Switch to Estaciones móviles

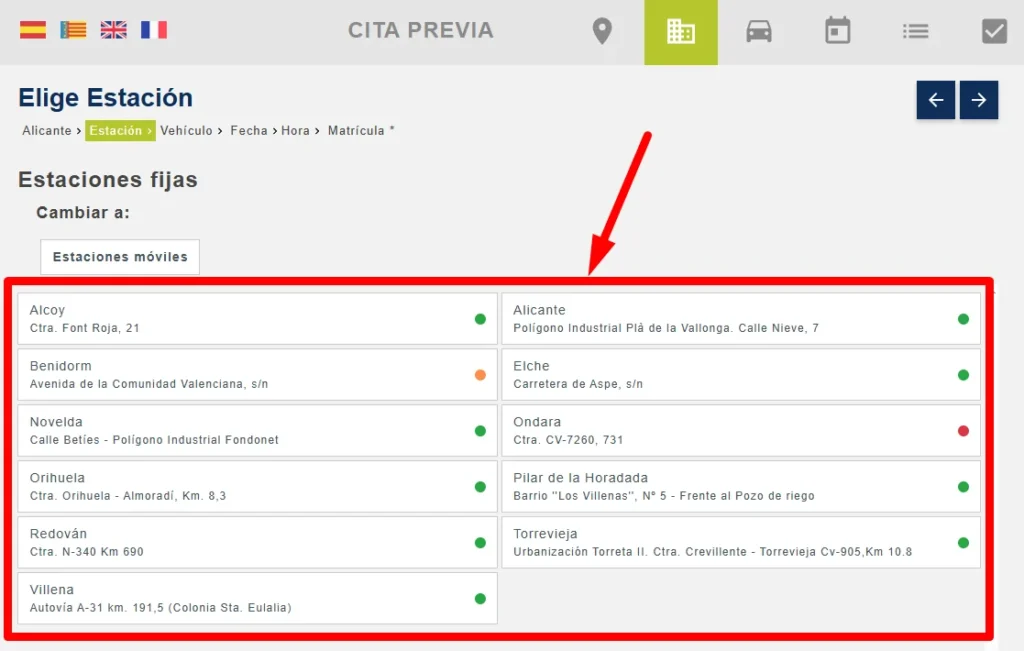pyautogui.click(x=120, y=257)
